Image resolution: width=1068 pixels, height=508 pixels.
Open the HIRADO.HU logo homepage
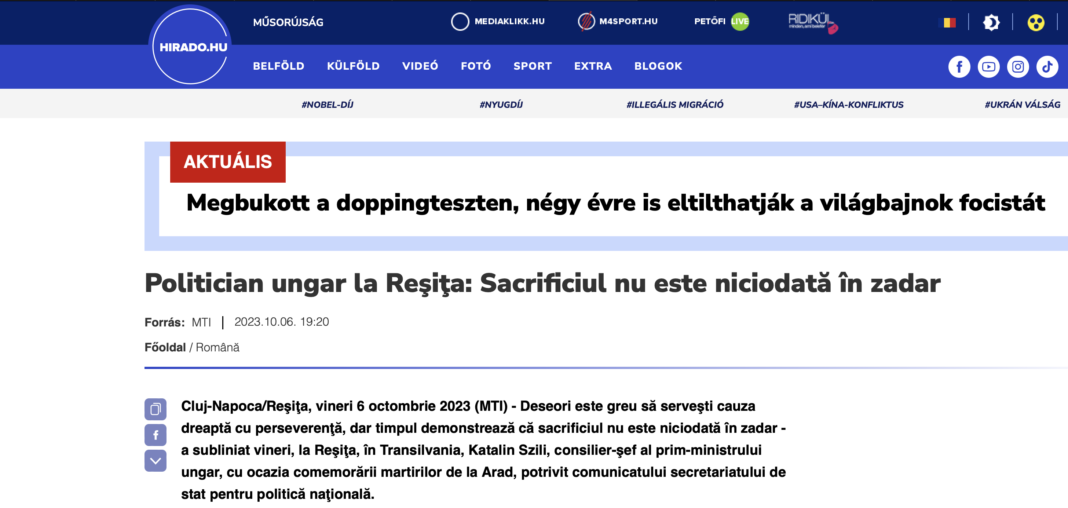coord(190,48)
